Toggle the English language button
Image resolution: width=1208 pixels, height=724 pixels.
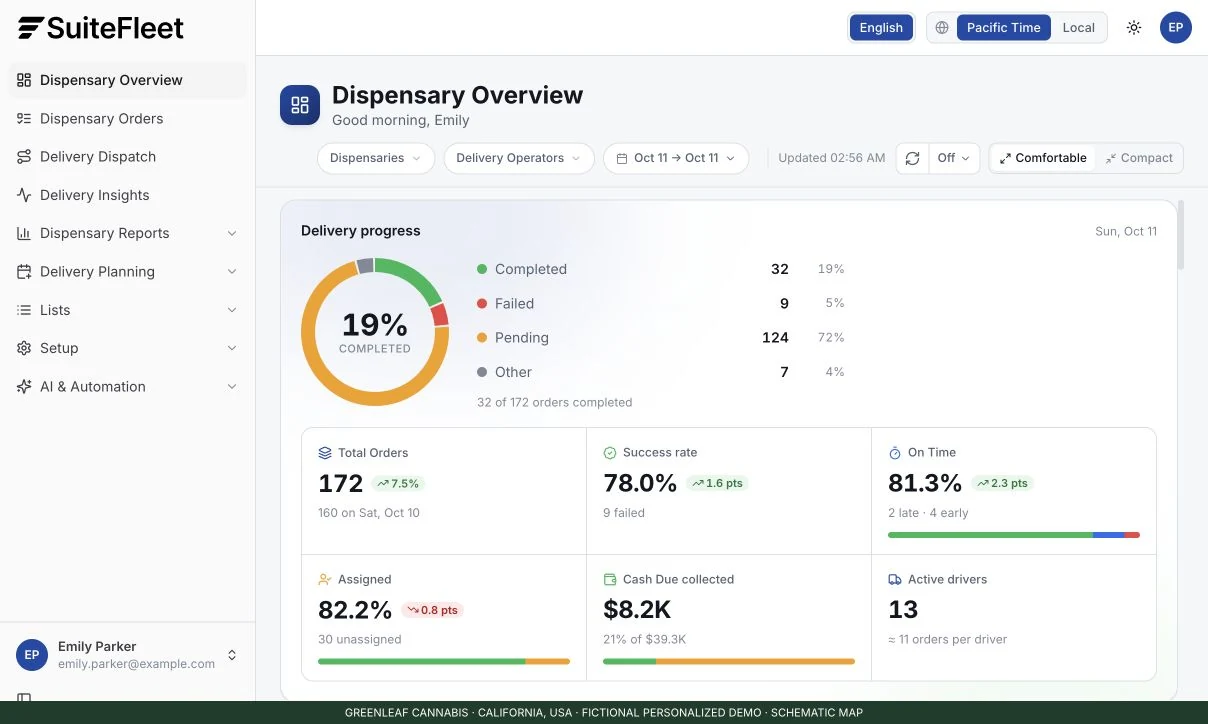(881, 28)
